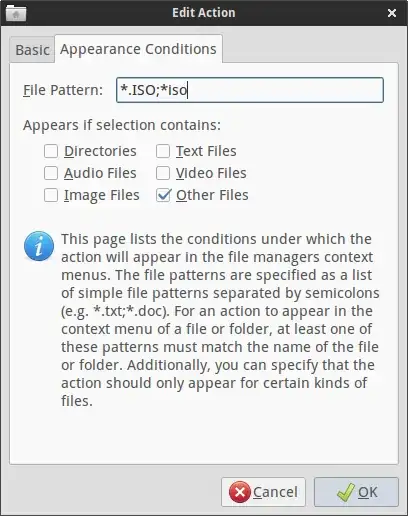
Task: Tick the Video Files checkbox
Action: tap(163, 173)
